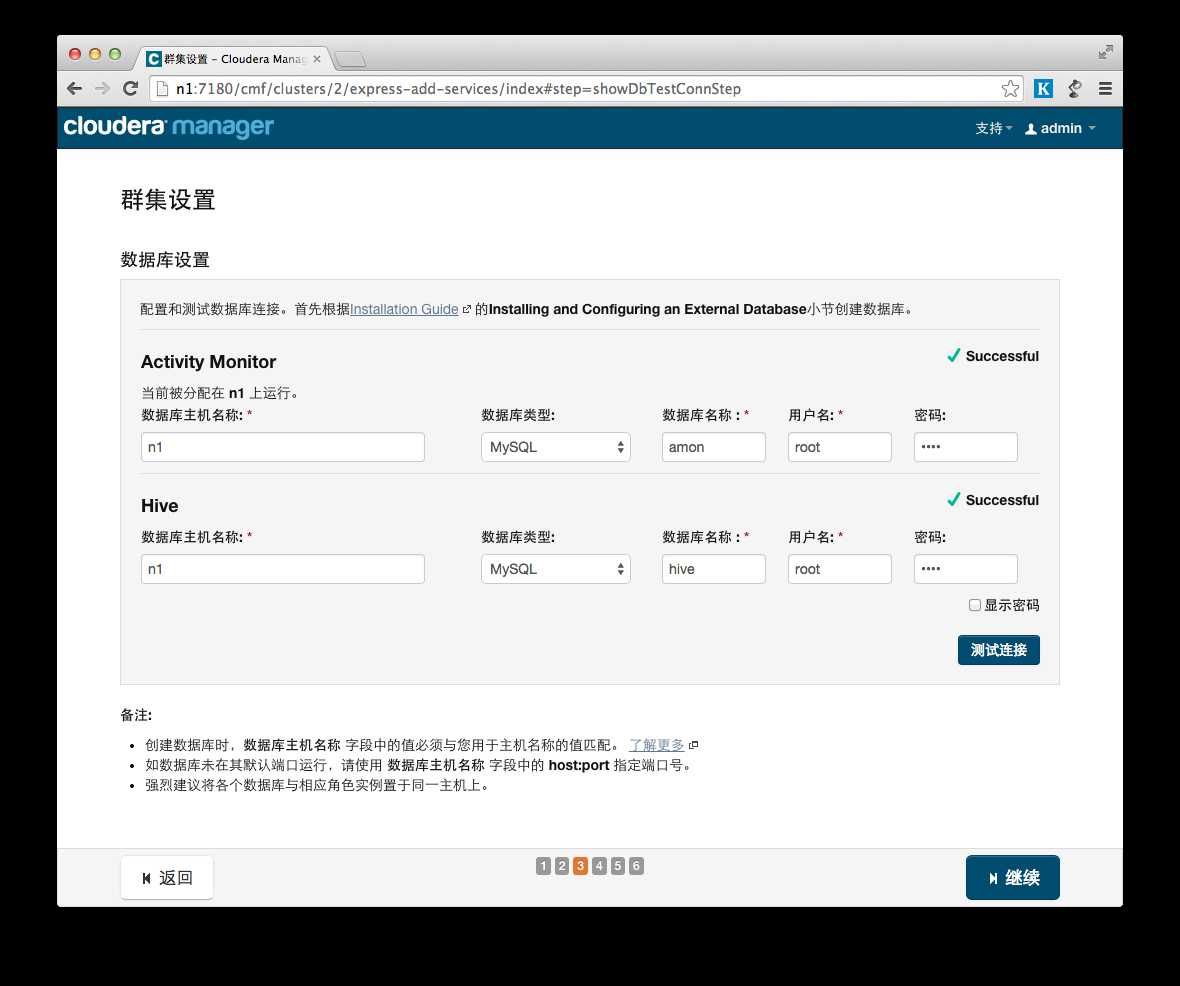Click the Activity Monitor username root field

coord(840,447)
